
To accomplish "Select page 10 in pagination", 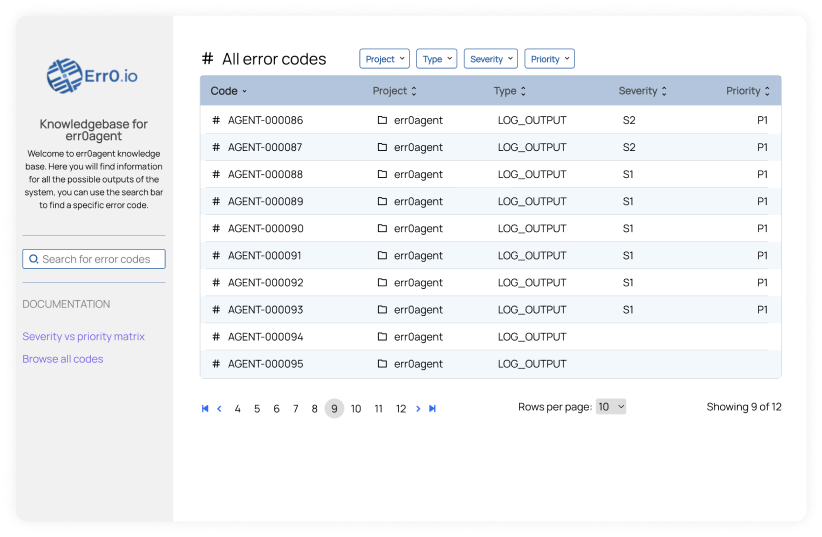I will click(356, 408).
